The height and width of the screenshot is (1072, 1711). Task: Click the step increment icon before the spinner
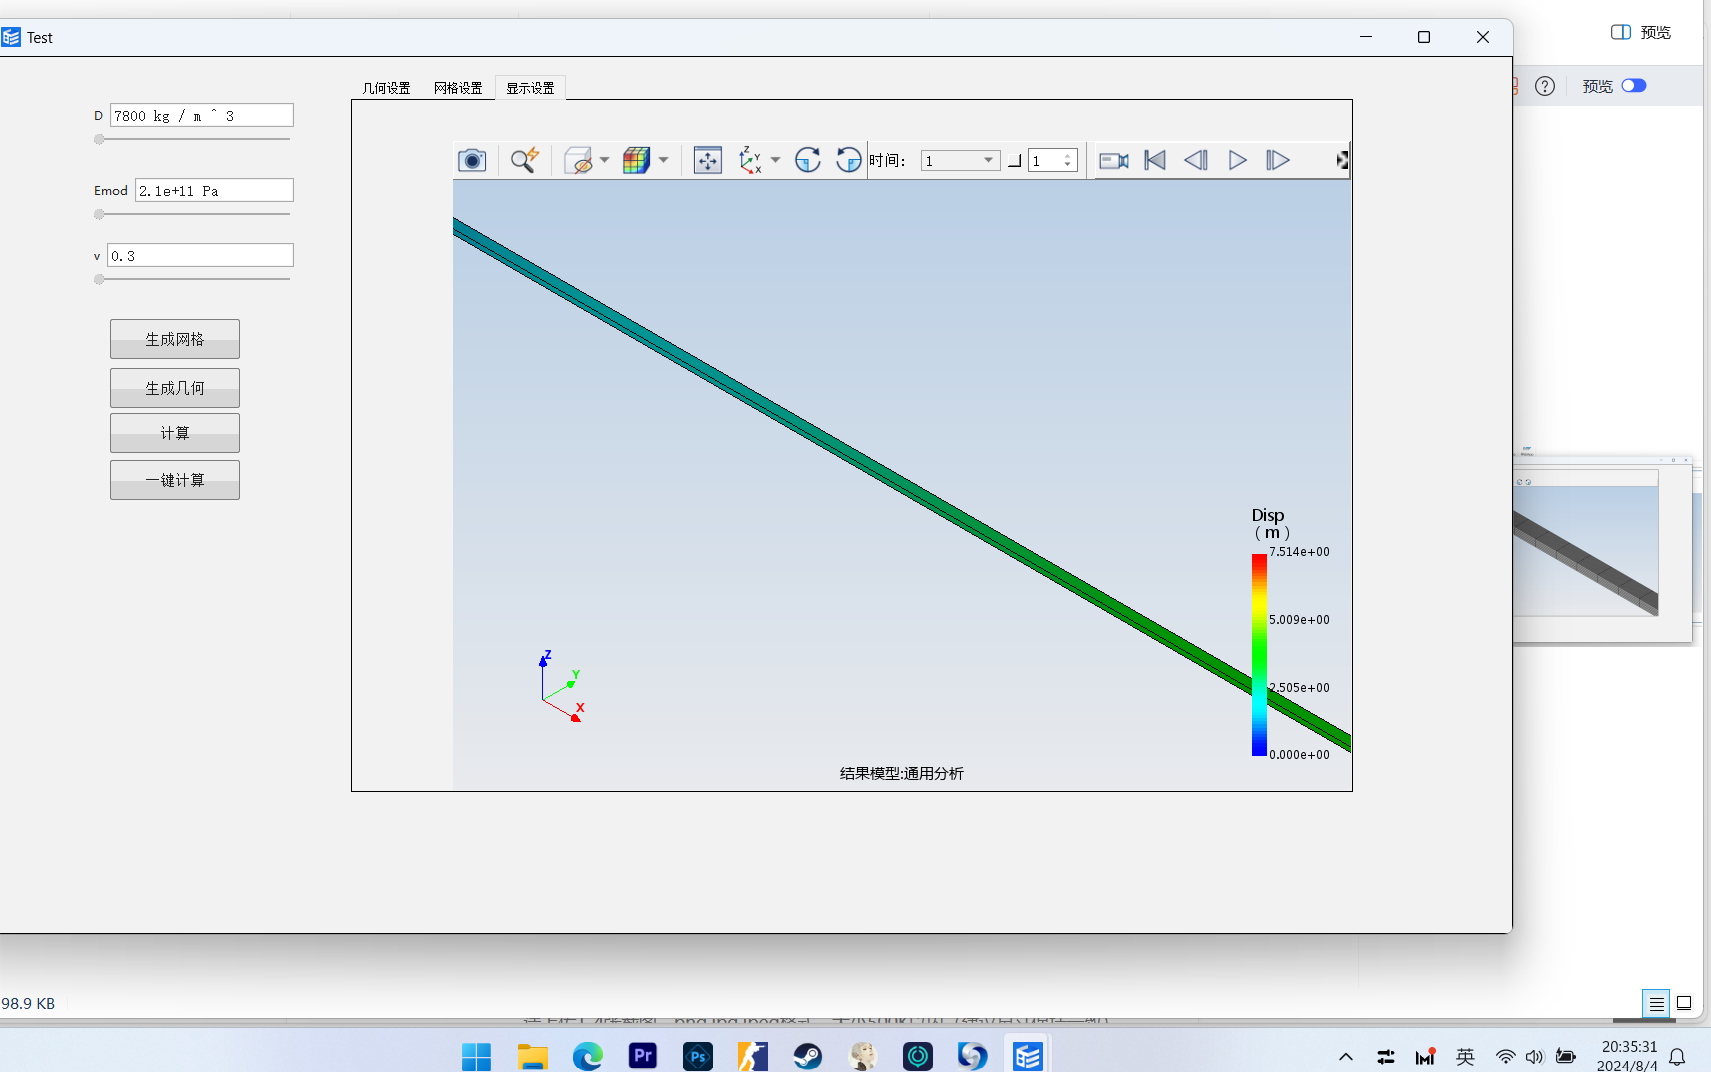1014,161
